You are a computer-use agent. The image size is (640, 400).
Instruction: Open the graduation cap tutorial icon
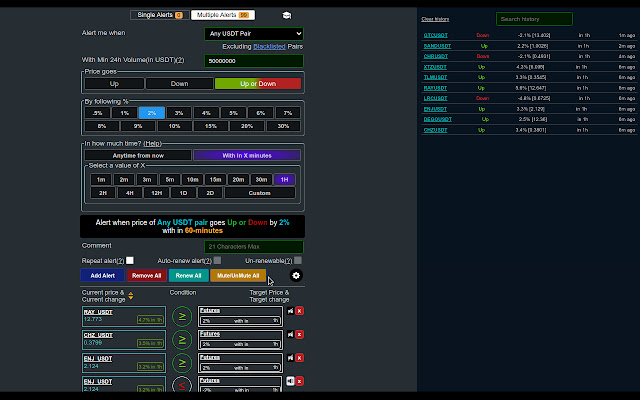pos(287,16)
